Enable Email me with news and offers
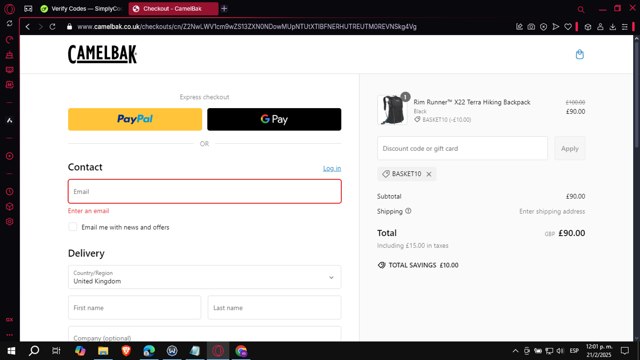 [x=73, y=227]
